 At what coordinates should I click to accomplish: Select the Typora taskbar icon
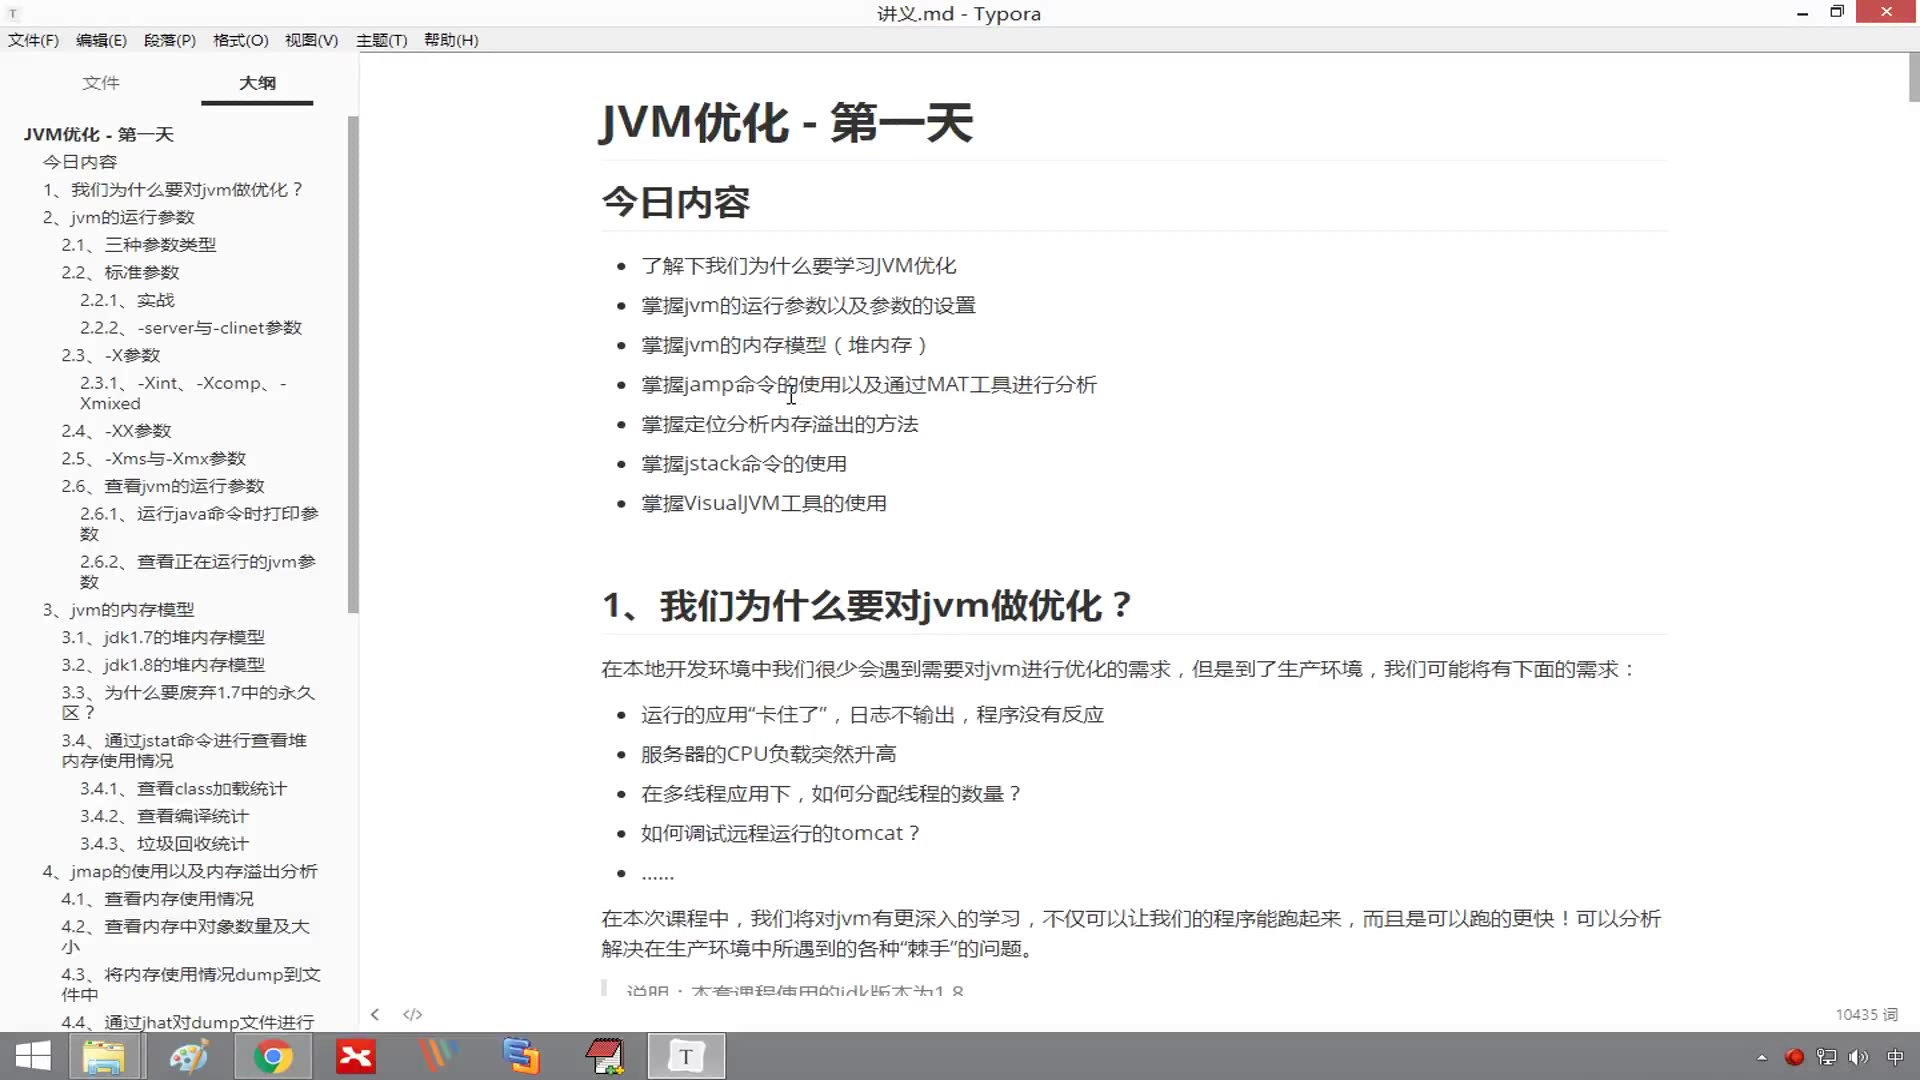tap(686, 1056)
